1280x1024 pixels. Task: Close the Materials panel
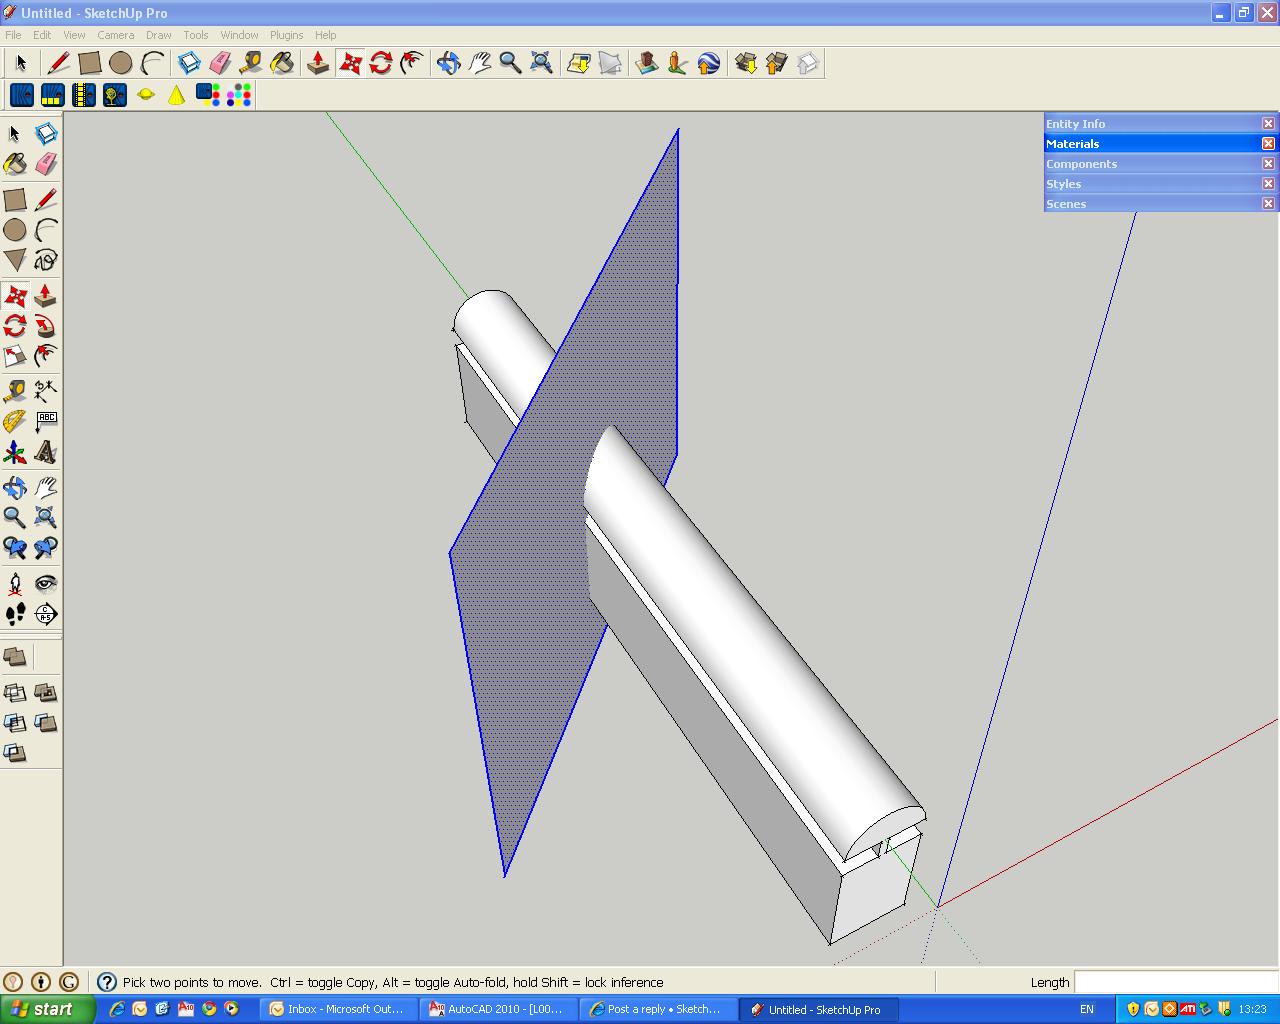point(1268,144)
